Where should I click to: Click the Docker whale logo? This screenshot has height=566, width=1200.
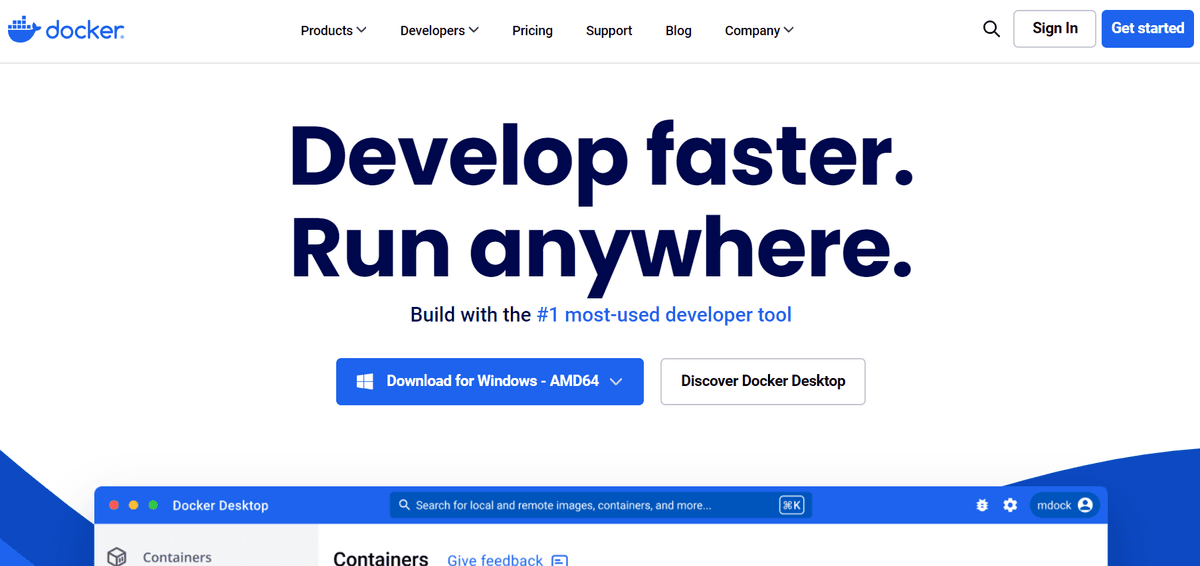(65, 29)
